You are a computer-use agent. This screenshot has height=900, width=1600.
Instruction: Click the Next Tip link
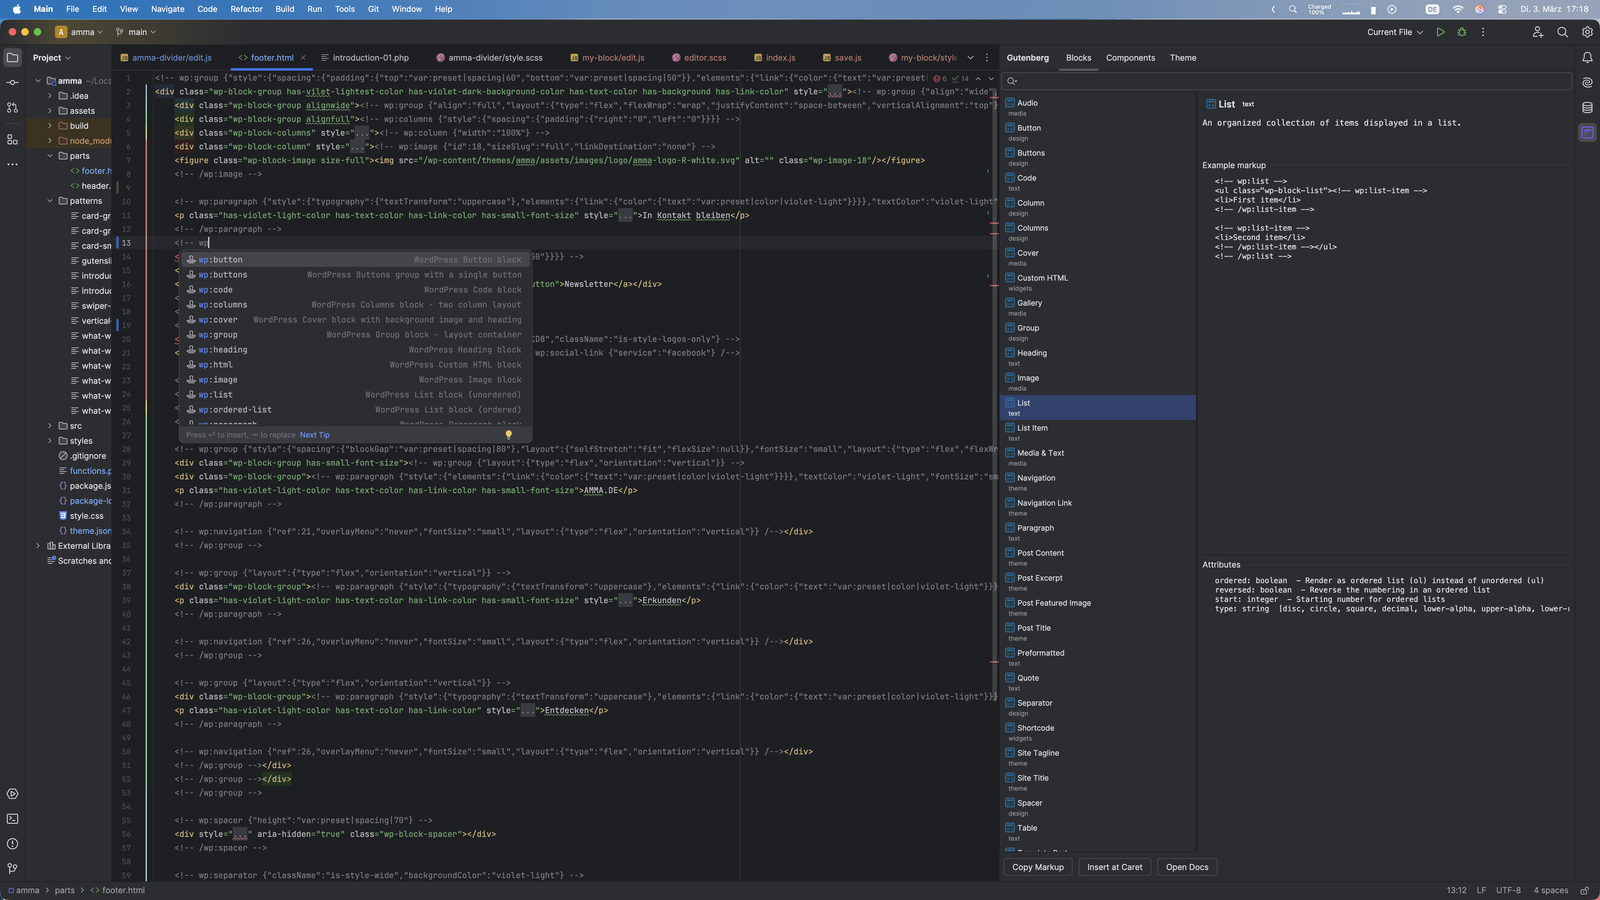(315, 435)
